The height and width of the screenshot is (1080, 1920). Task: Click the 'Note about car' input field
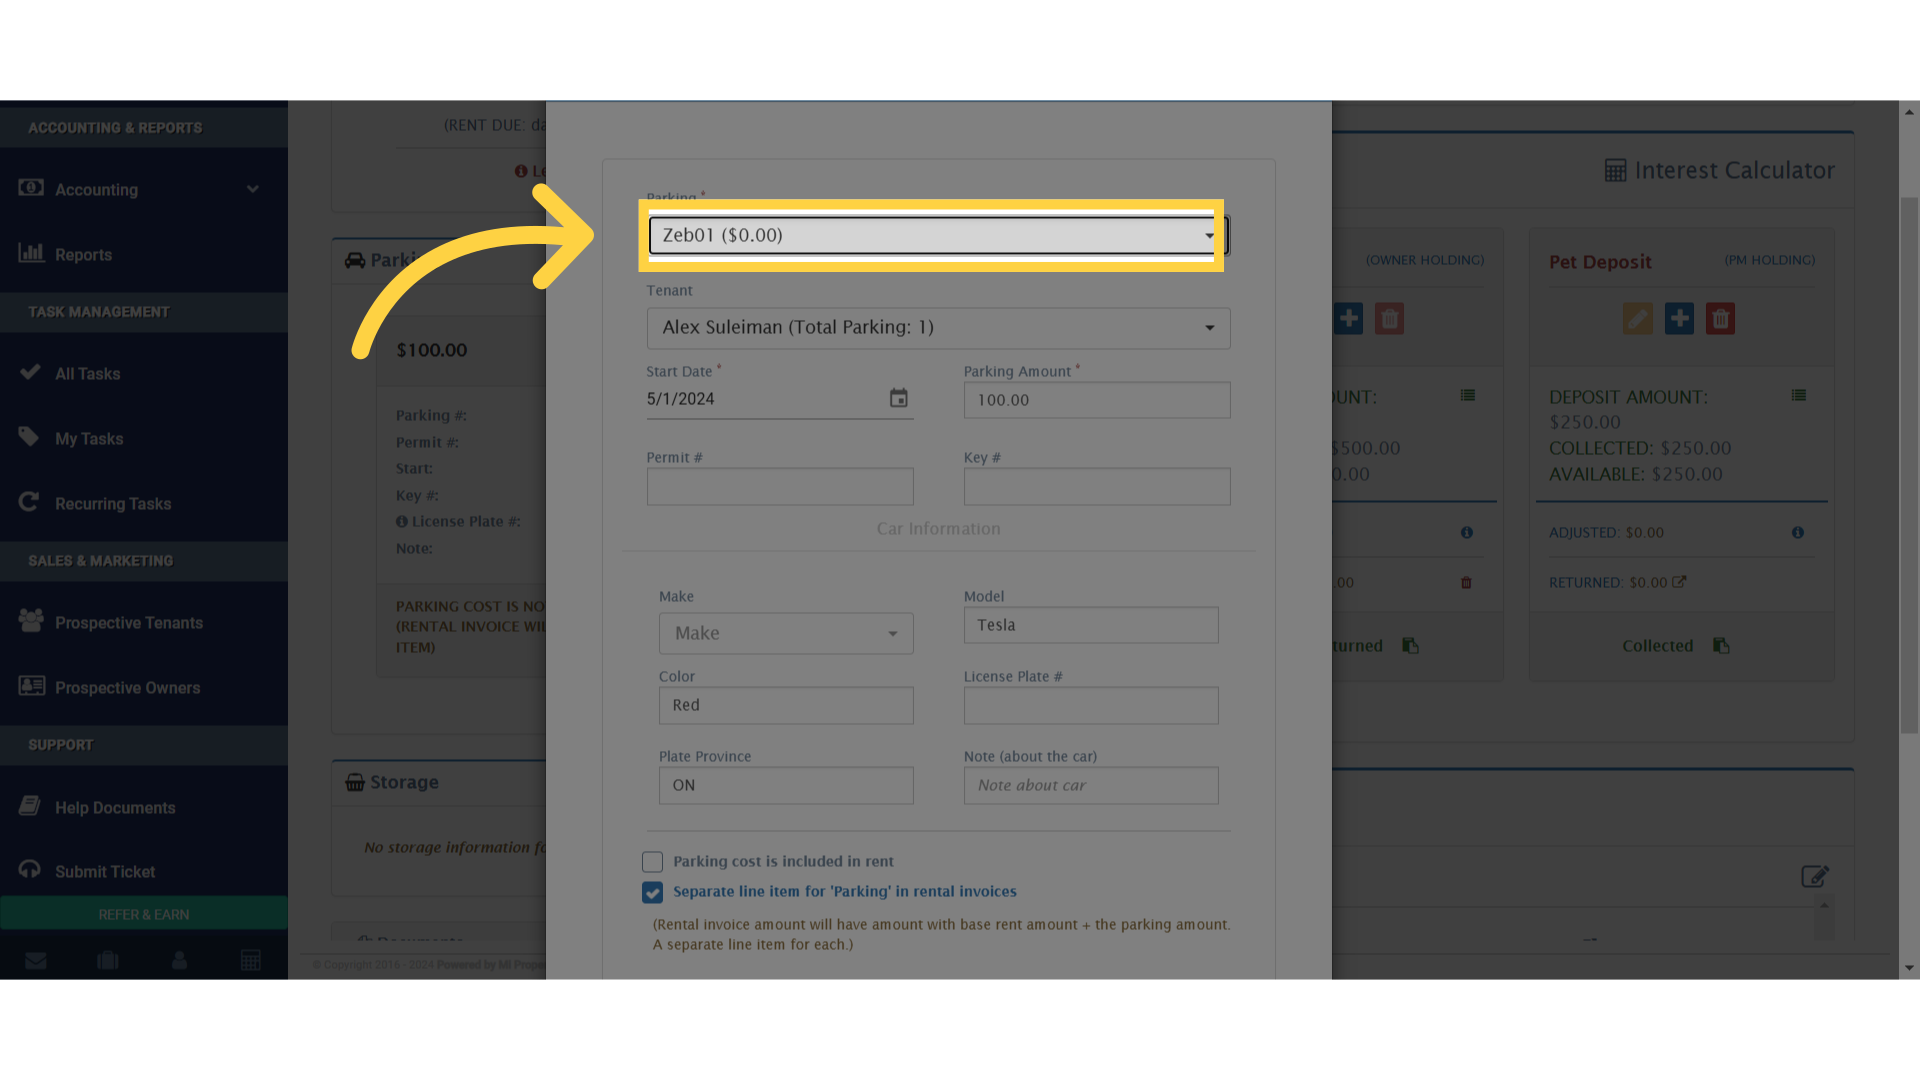tap(1091, 785)
